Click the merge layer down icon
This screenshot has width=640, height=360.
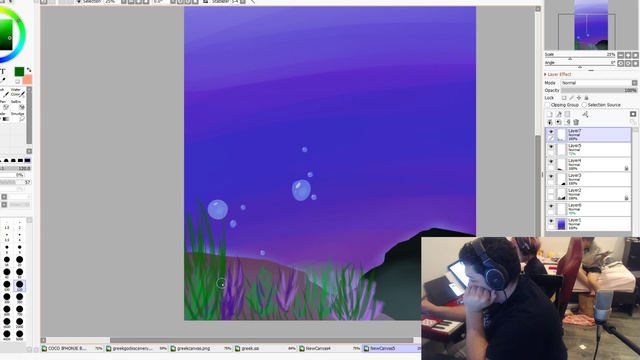click(x=558, y=122)
